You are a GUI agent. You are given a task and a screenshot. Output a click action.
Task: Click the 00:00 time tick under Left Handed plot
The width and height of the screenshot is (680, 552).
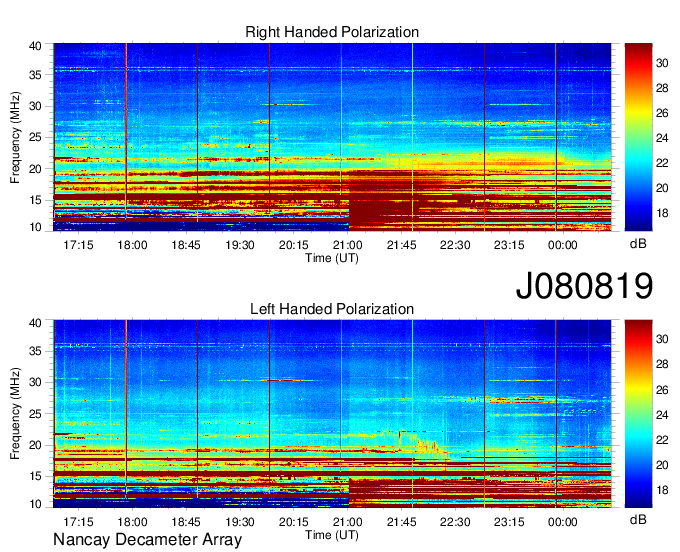point(562,522)
